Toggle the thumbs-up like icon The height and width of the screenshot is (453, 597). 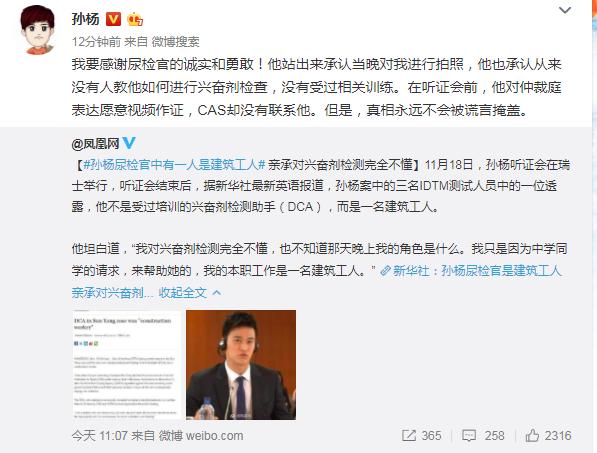pos(532,435)
